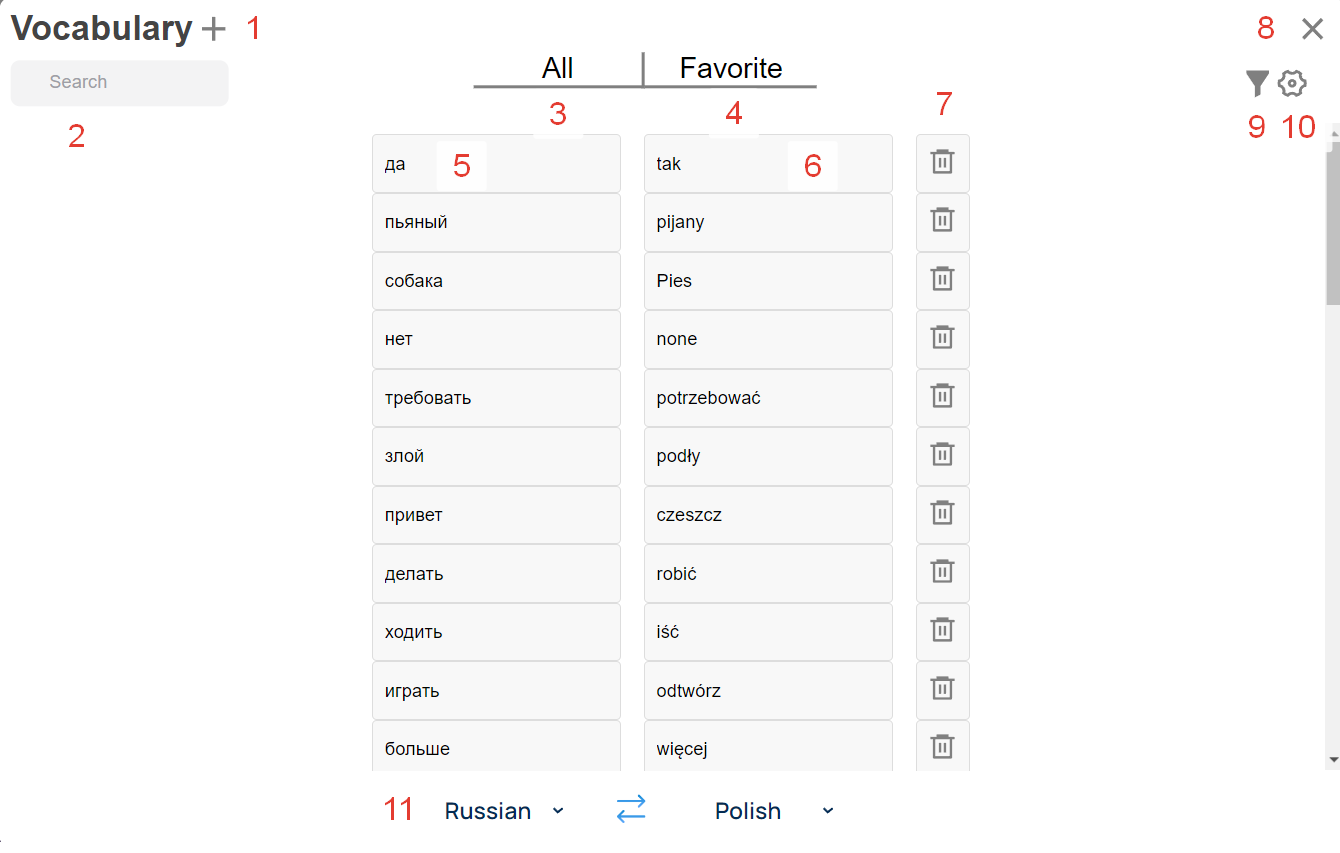Open the vocabulary settings gear
The image size is (1340, 853).
pos(1292,83)
